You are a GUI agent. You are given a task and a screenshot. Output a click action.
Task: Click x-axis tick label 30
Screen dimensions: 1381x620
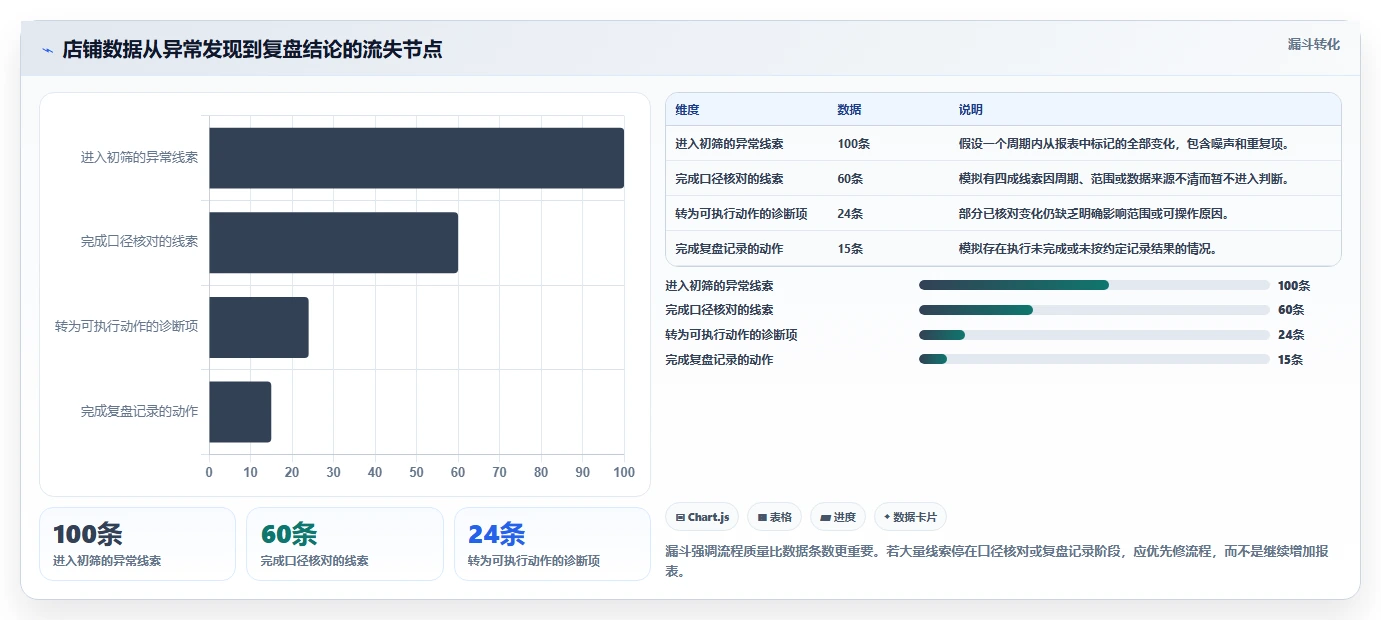333,472
